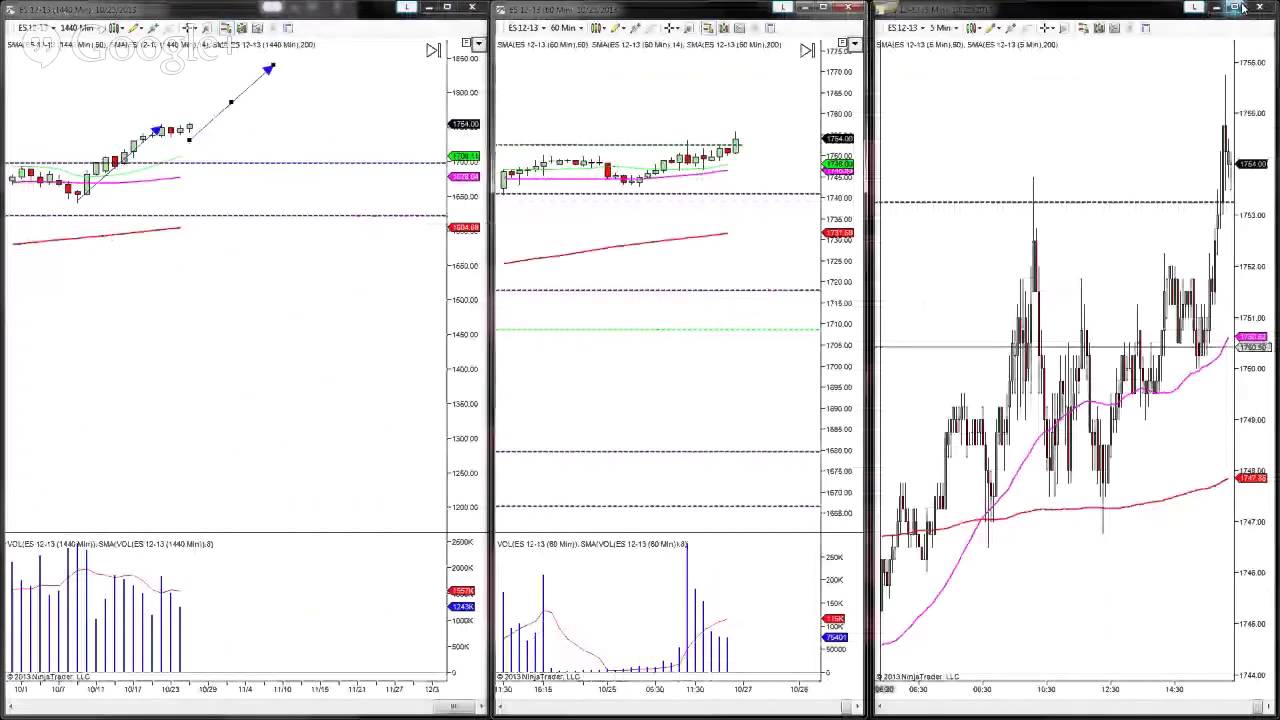Open properties icon in 5 Min chart toolbar

(1145, 28)
